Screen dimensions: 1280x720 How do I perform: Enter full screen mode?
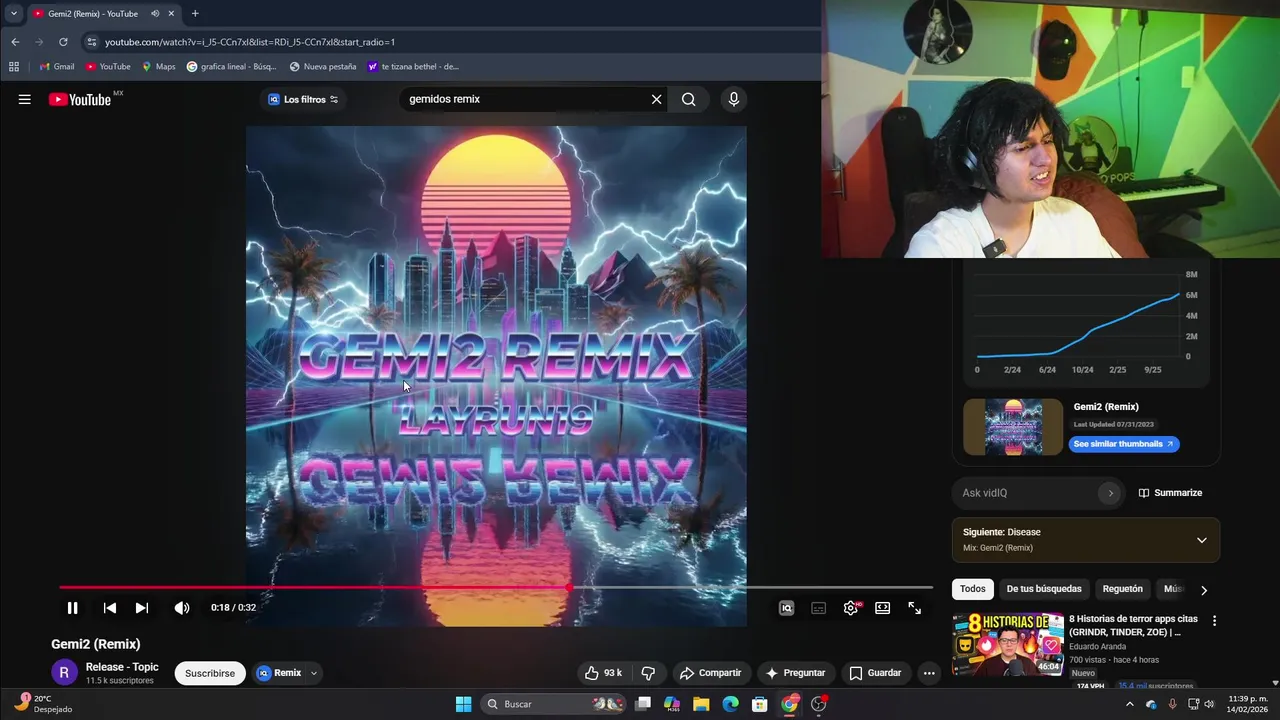tap(915, 607)
